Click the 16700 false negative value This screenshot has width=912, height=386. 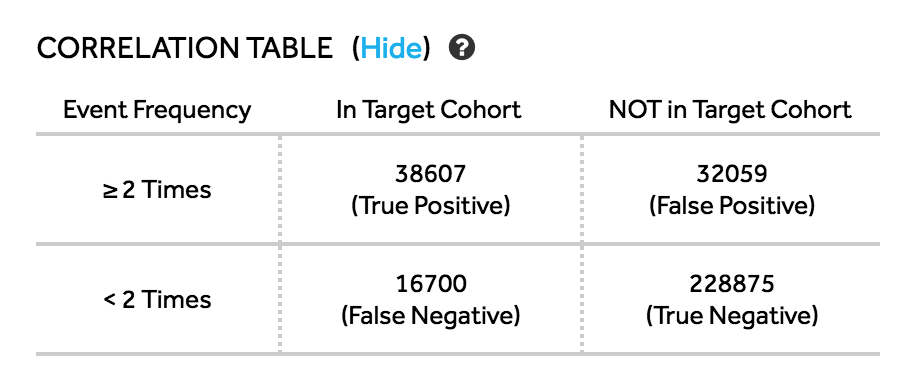click(x=430, y=283)
